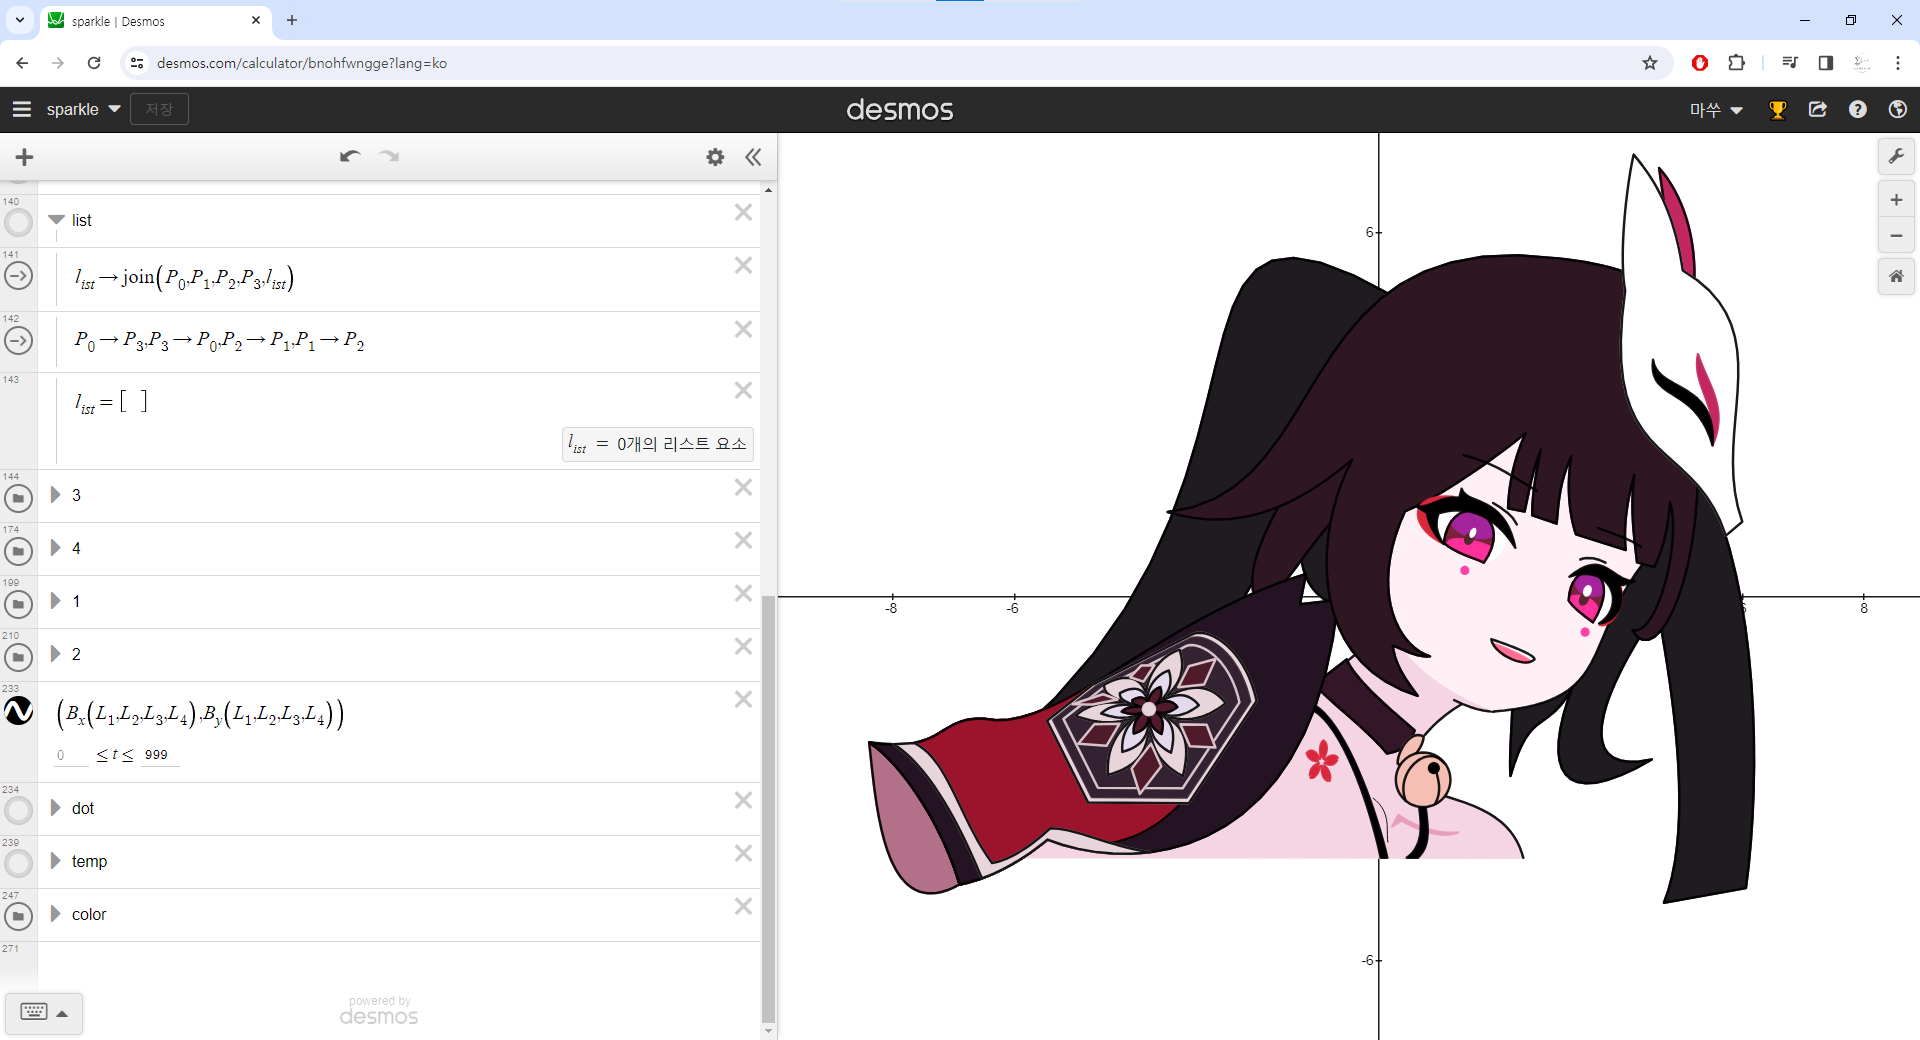Edit the t upper bound 999

(158, 755)
